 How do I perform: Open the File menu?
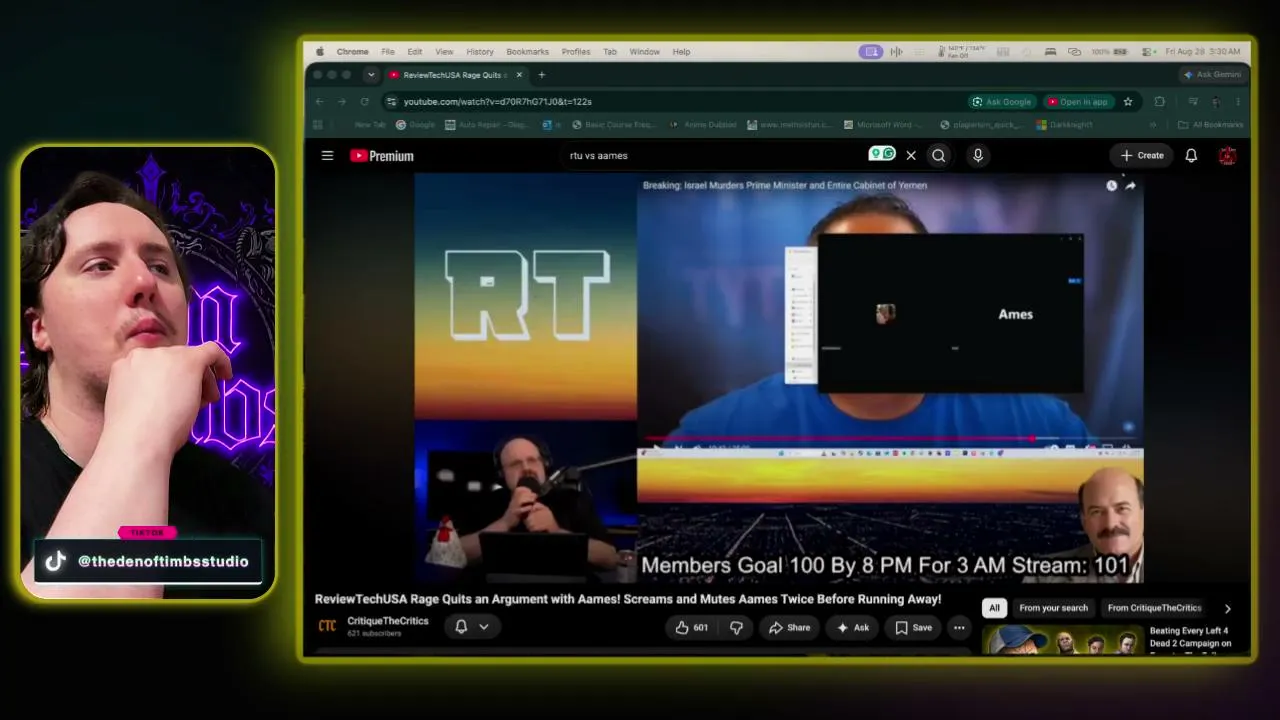(387, 52)
